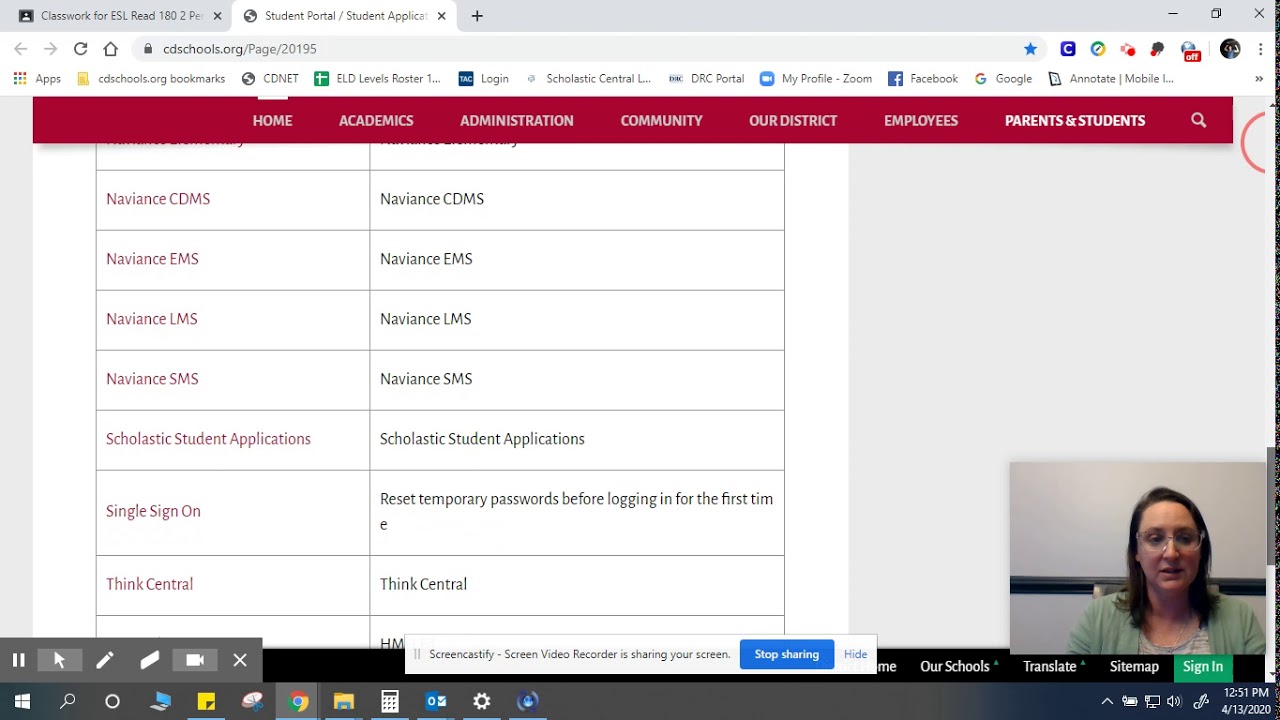
Task: Open the Apps bookmark shortcut
Action: [x=37, y=78]
